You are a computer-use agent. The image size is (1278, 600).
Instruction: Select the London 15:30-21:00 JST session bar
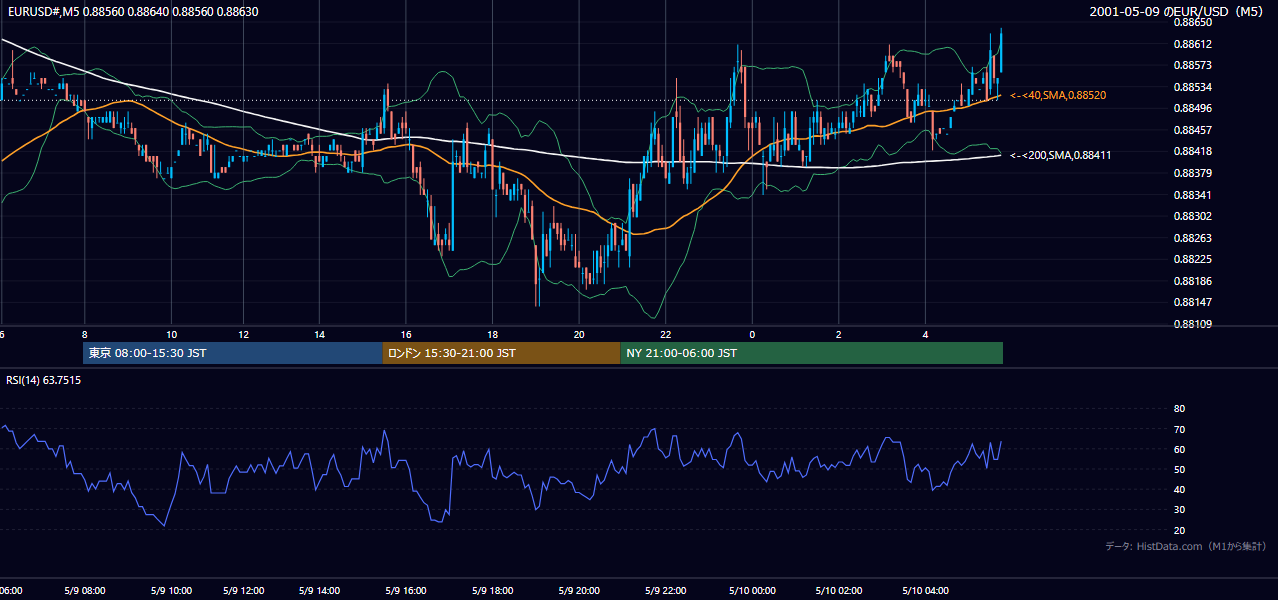pyautogui.click(x=501, y=353)
